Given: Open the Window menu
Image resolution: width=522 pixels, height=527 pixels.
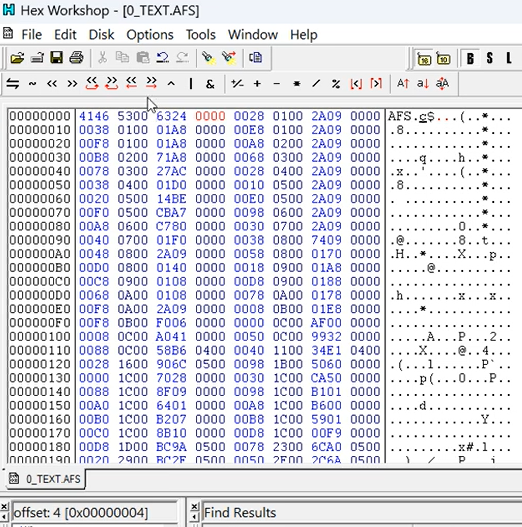Looking at the screenshot, I should [253, 35].
